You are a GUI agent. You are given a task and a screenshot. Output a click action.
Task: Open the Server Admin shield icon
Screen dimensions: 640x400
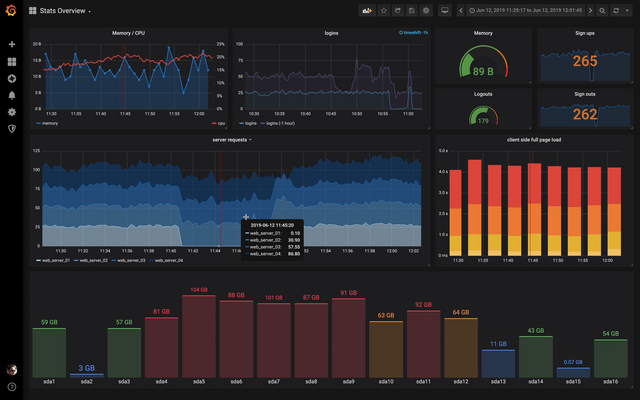pyautogui.click(x=12, y=129)
